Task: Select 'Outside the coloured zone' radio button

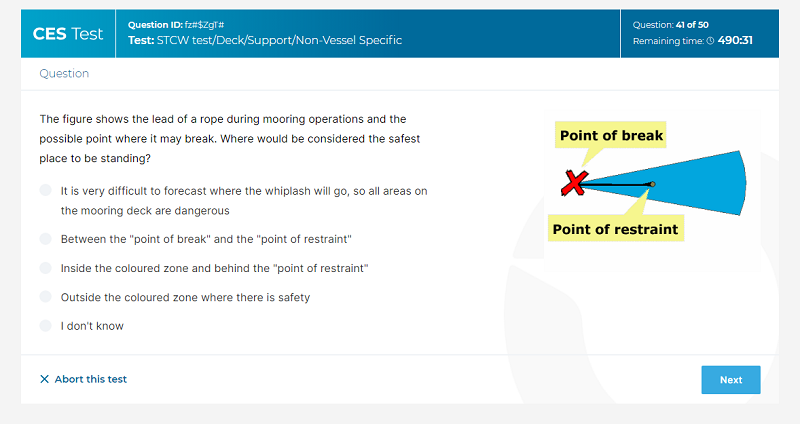Action: click(x=45, y=296)
